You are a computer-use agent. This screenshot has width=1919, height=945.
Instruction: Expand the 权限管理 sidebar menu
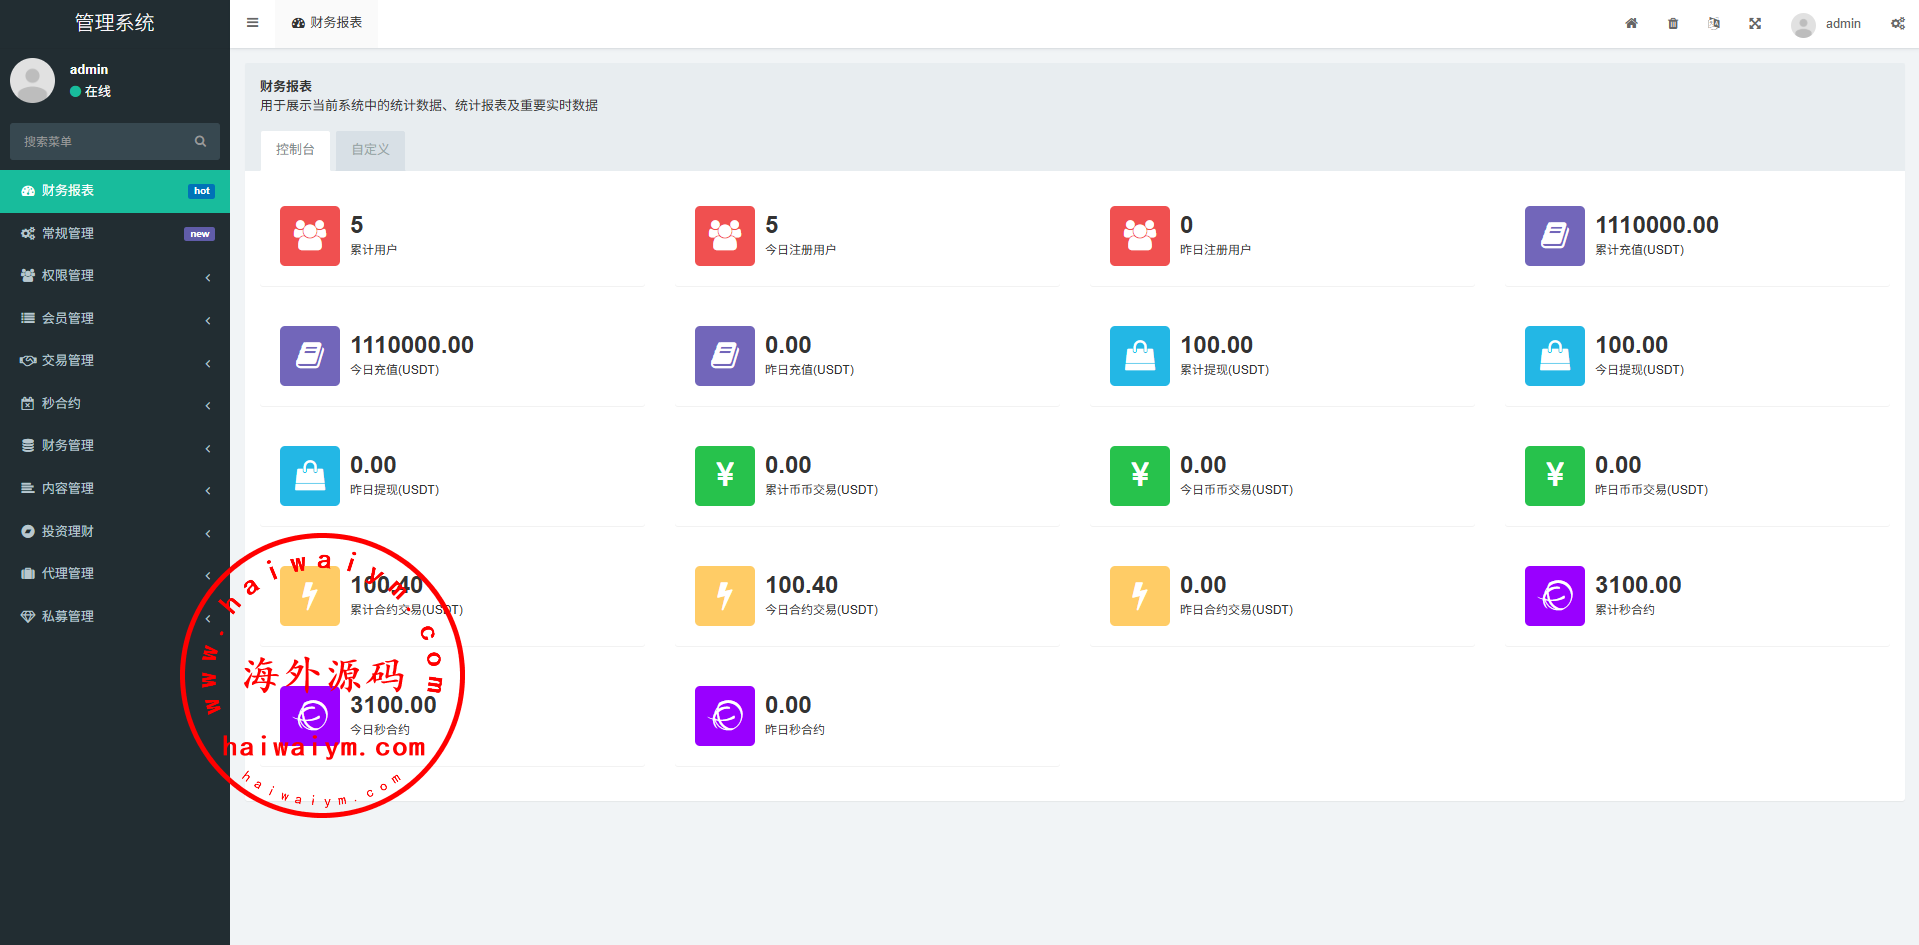click(115, 276)
